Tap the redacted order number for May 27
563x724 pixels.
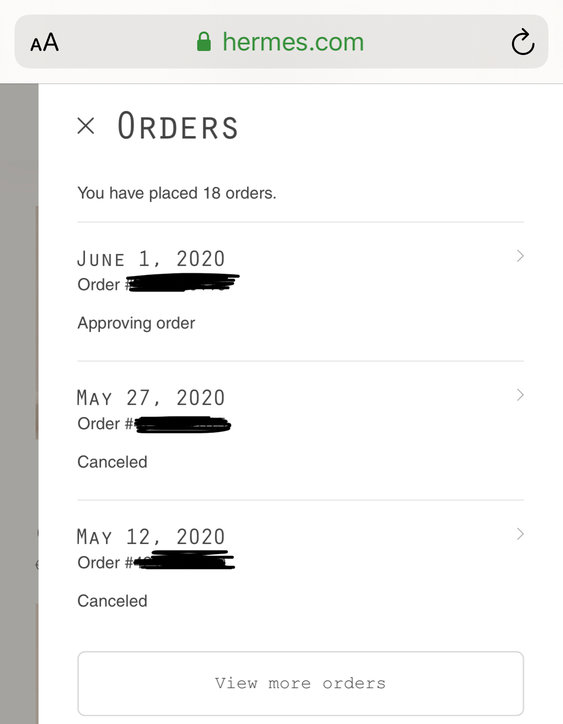coord(183,424)
